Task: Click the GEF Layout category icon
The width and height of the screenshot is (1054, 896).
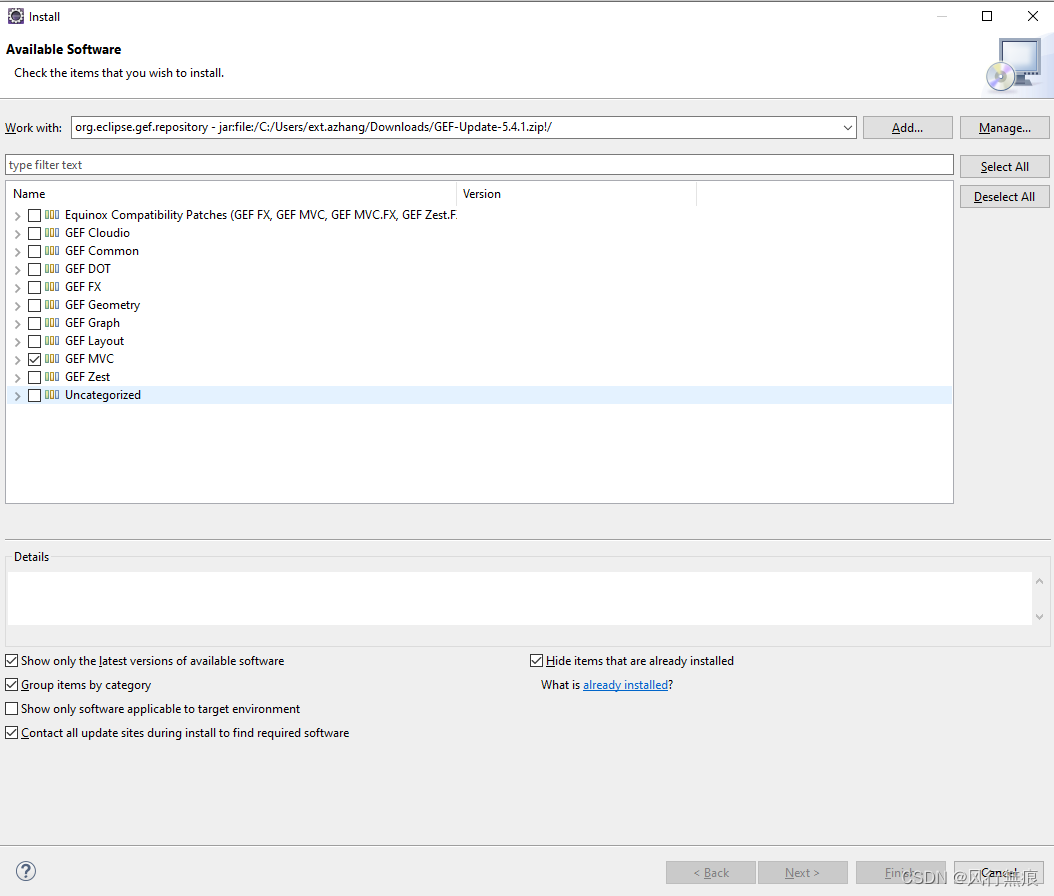Action: [x=52, y=341]
